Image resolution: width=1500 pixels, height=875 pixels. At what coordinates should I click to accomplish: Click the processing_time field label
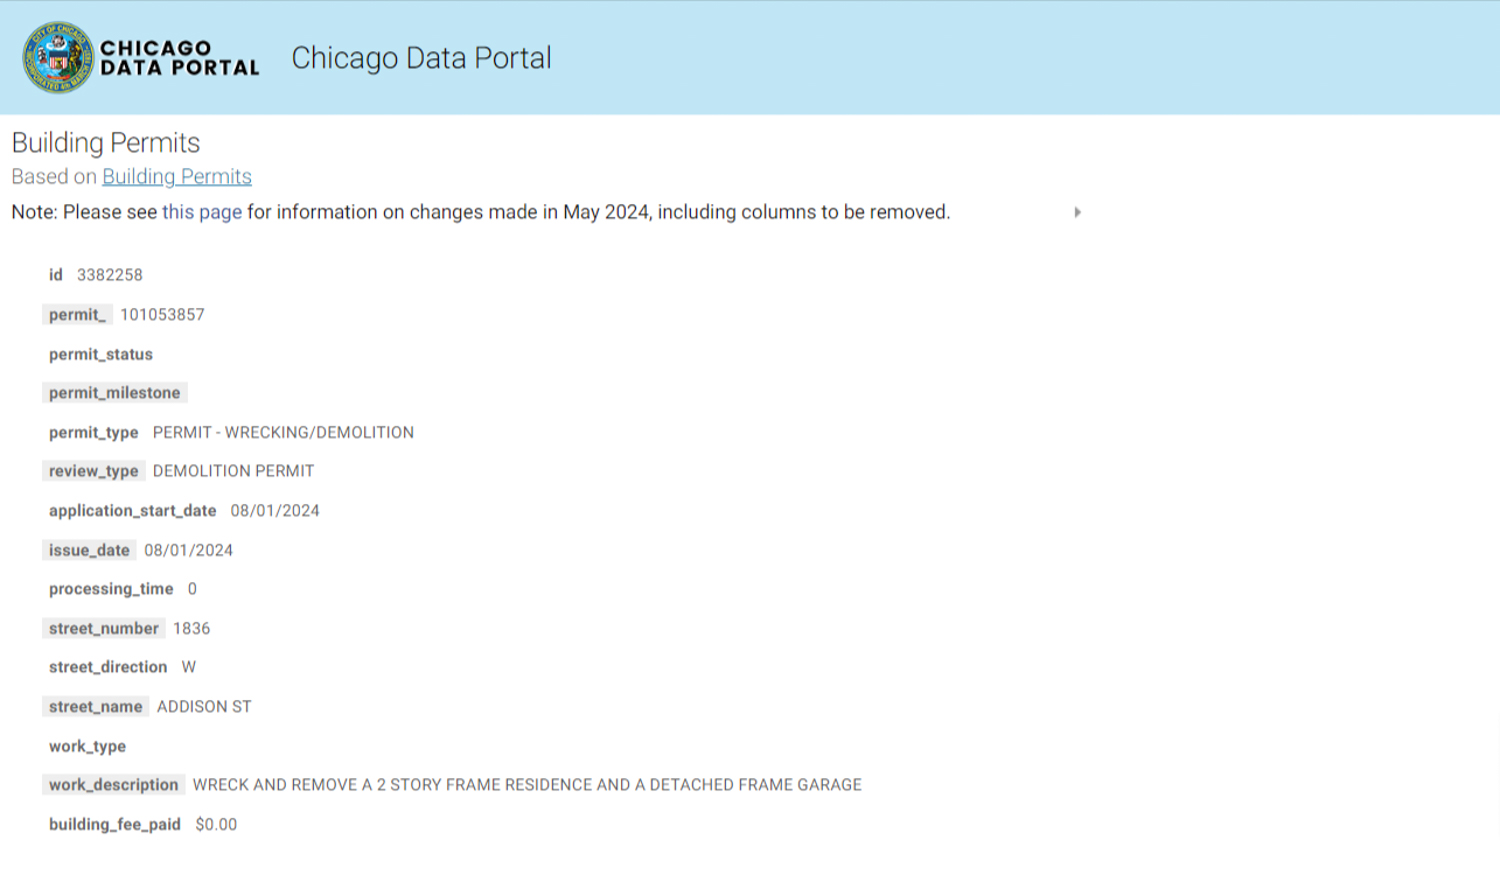pyautogui.click(x=111, y=589)
